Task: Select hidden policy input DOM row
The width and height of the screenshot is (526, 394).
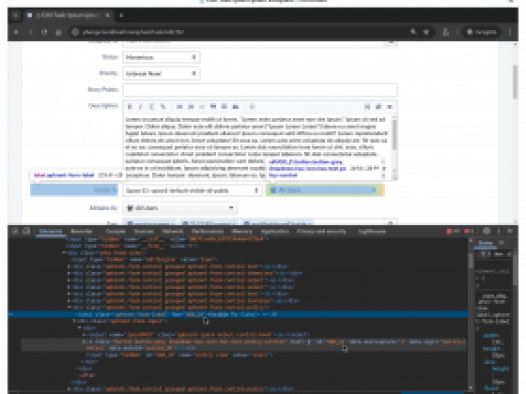Action: (179, 355)
